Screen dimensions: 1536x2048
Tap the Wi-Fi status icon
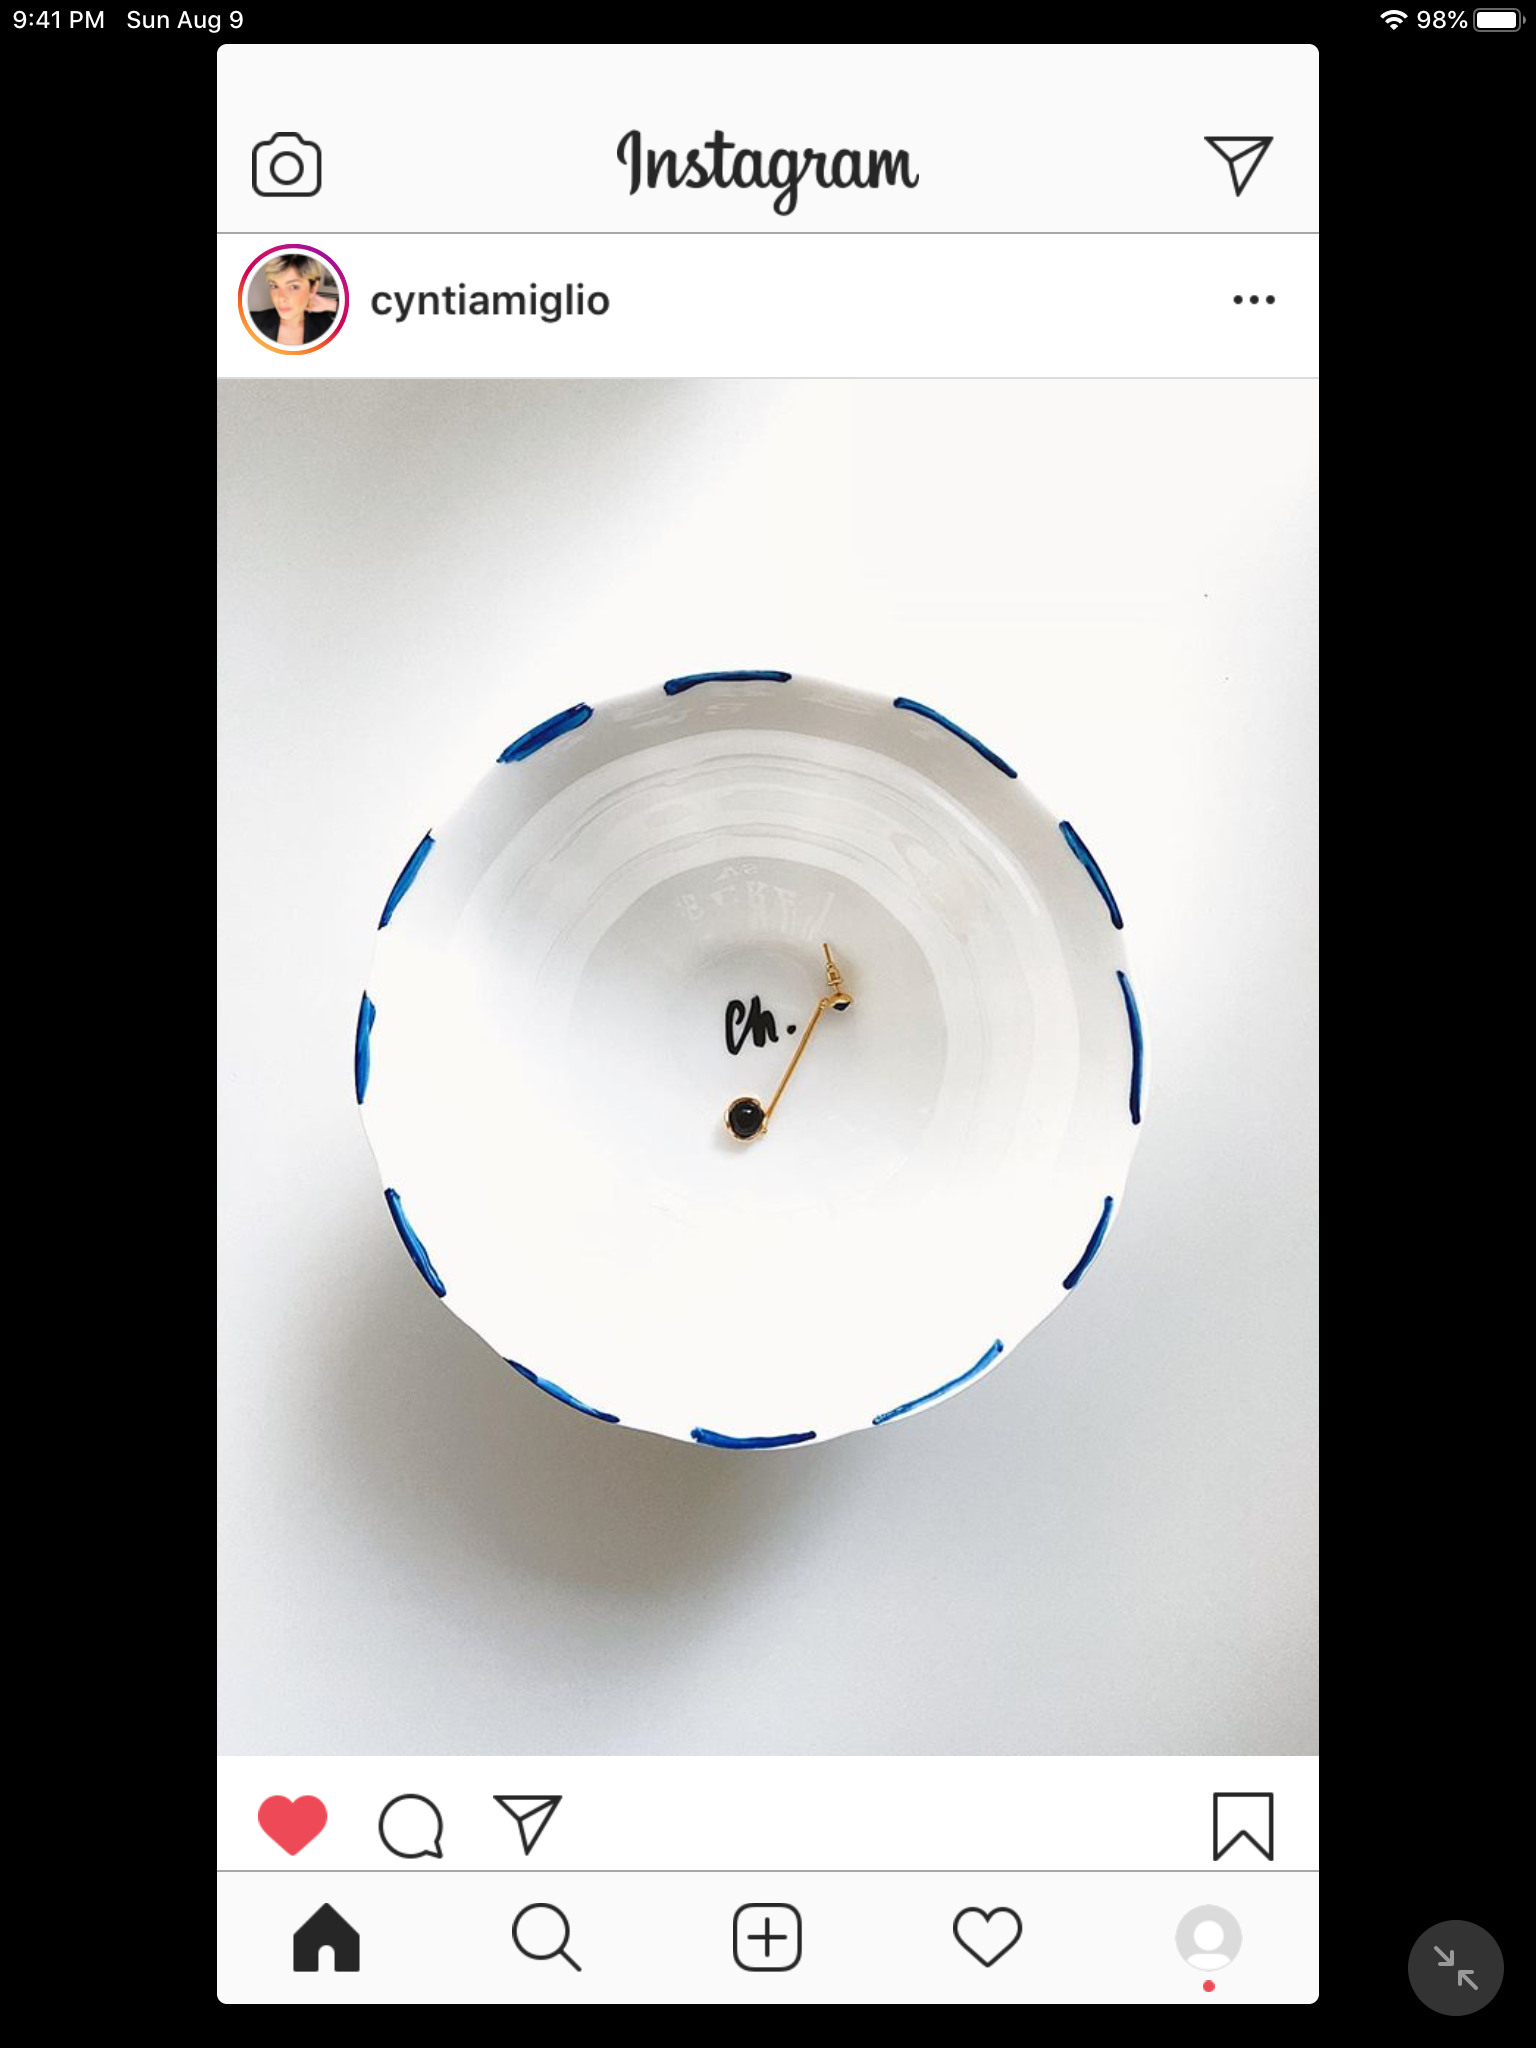[1393, 20]
